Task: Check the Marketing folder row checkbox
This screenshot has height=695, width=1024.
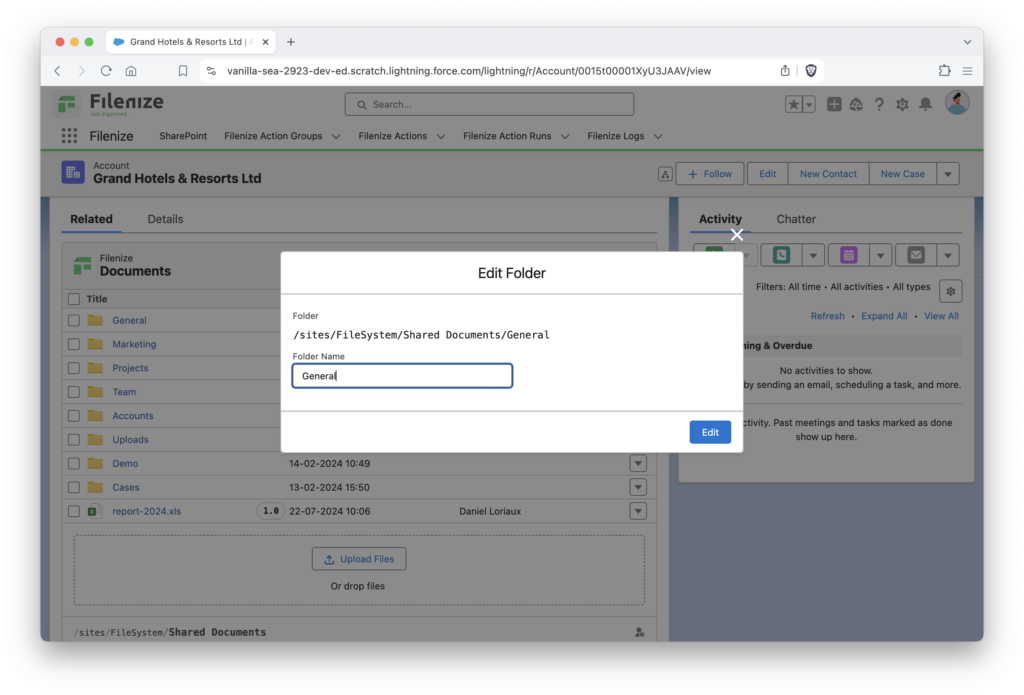Action: point(73,344)
